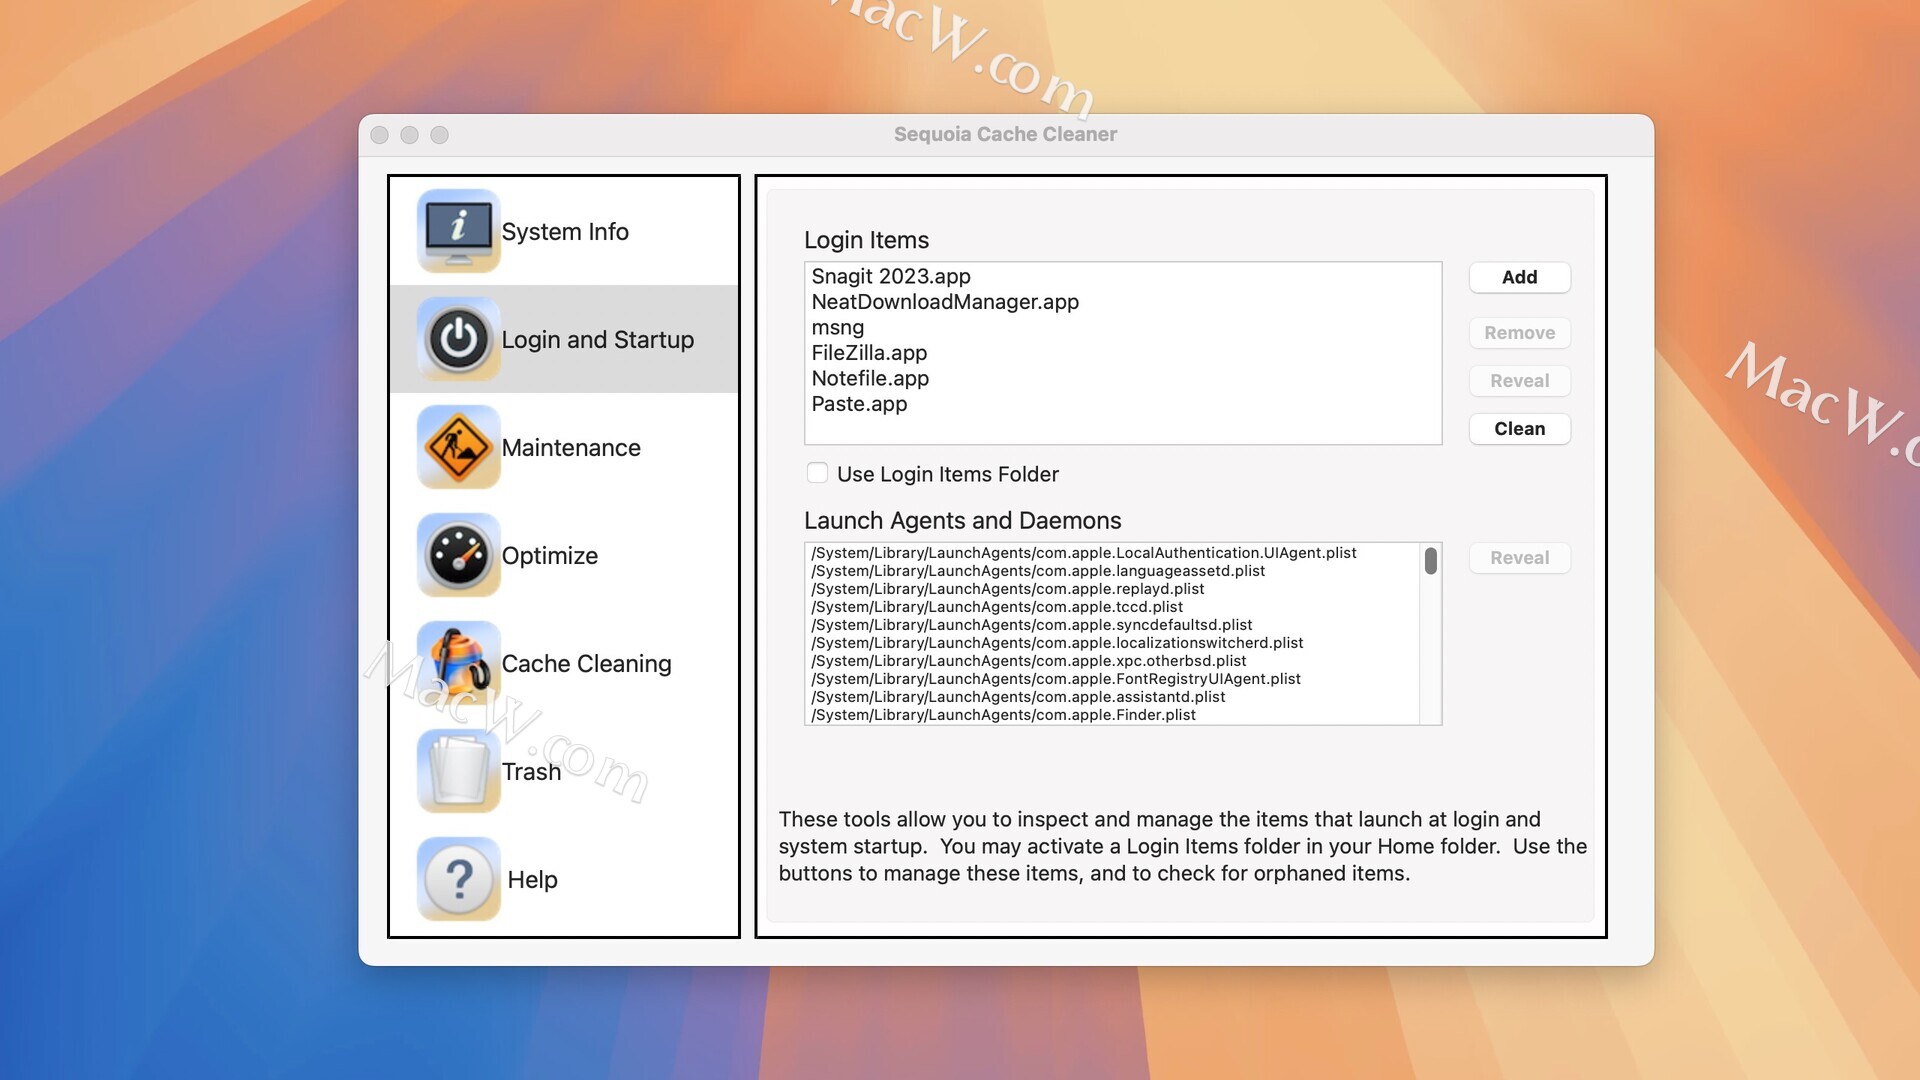Viewport: 1920px width, 1080px height.
Task: Select the Optimize gauge icon
Action: point(458,555)
